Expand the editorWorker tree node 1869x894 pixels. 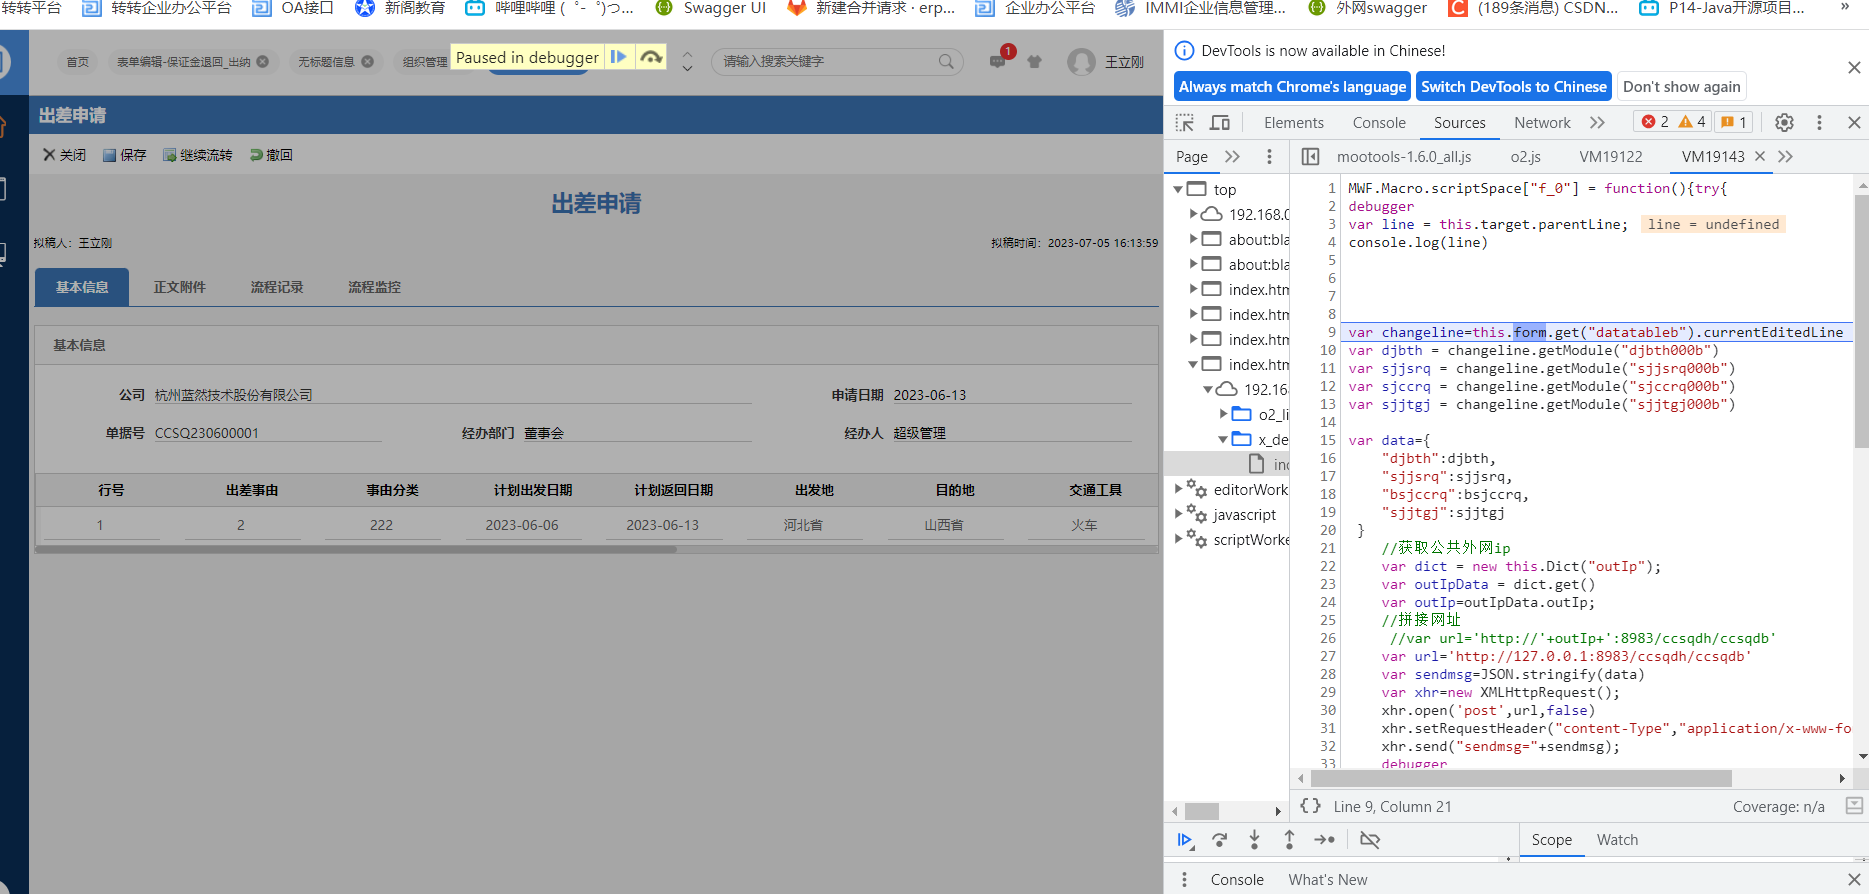pyautogui.click(x=1179, y=489)
